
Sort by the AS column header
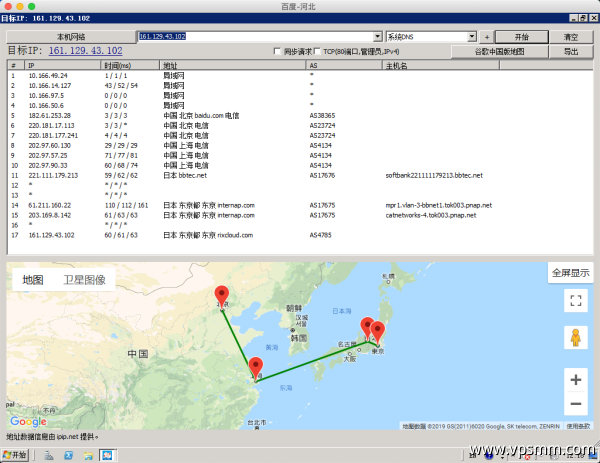pos(344,65)
